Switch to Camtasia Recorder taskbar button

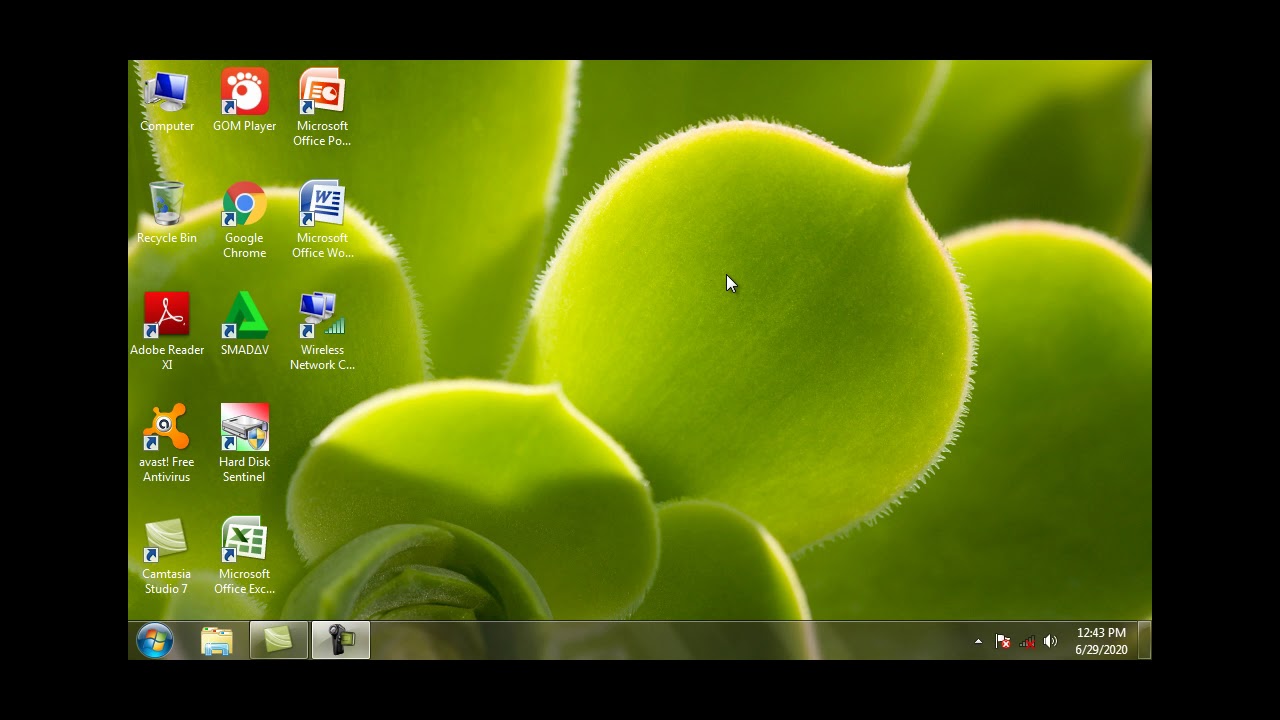coord(341,641)
